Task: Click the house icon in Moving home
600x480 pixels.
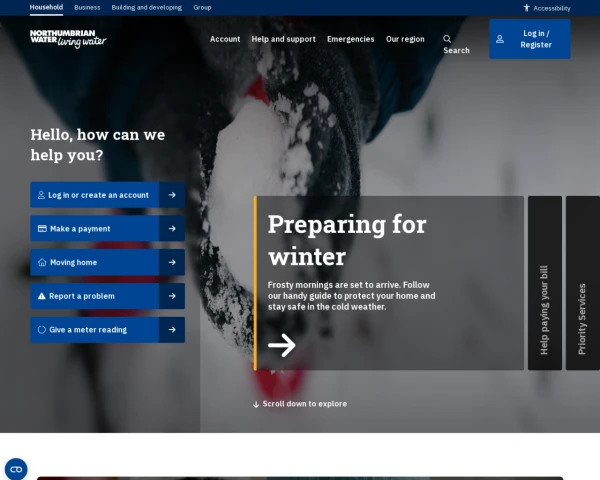Action: tap(42, 262)
